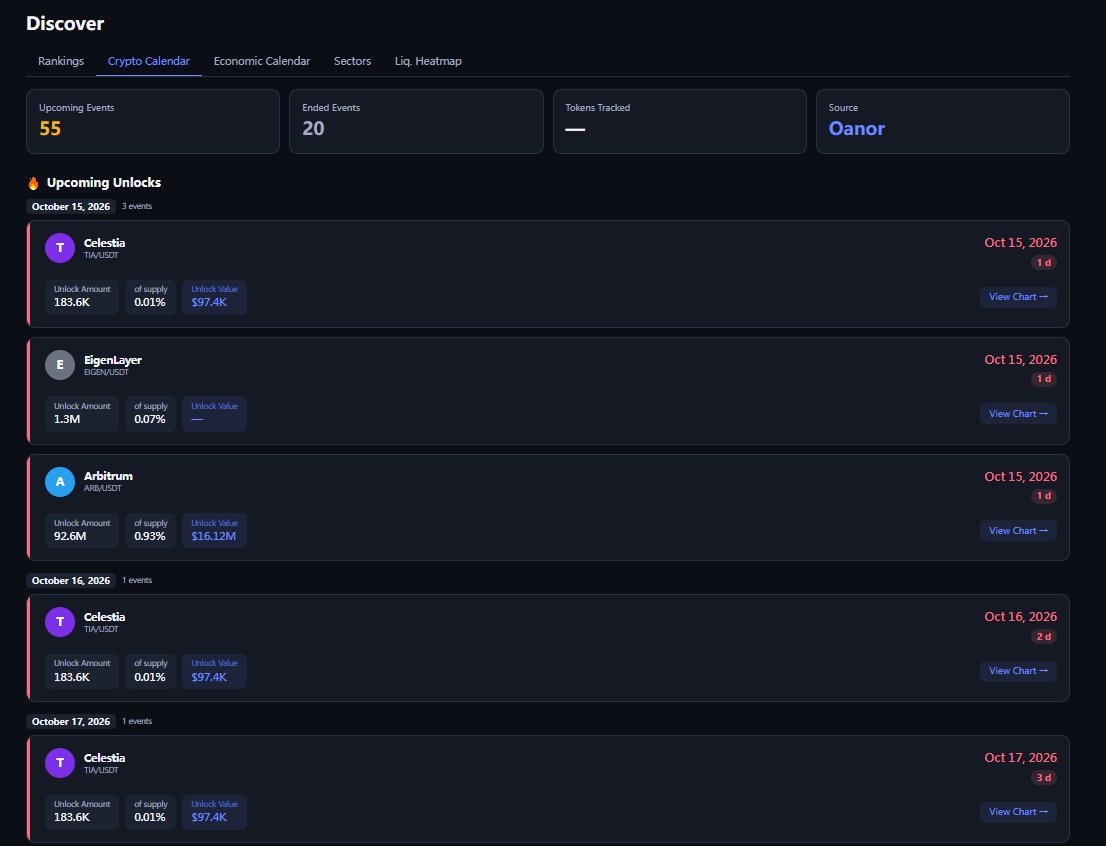Click the EigenLayer token name
Viewport: 1106px width, 846px height.
point(113,360)
